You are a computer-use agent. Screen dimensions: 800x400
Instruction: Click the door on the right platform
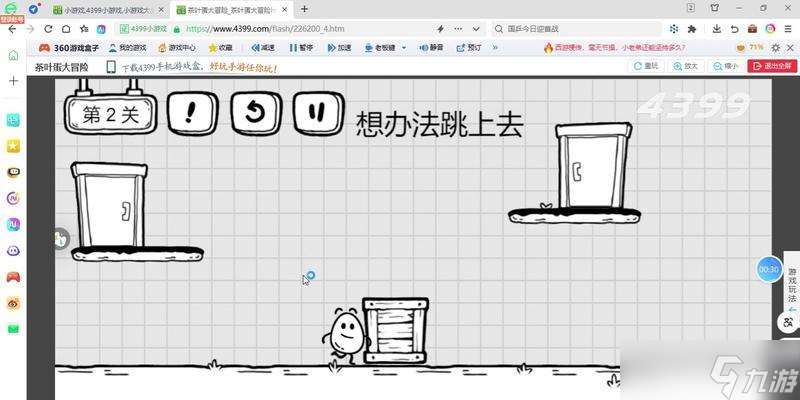(593, 165)
